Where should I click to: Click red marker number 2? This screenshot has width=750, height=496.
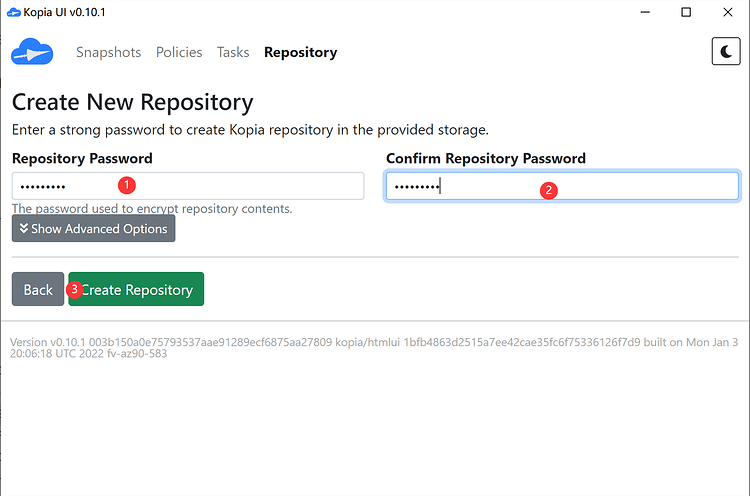548,188
